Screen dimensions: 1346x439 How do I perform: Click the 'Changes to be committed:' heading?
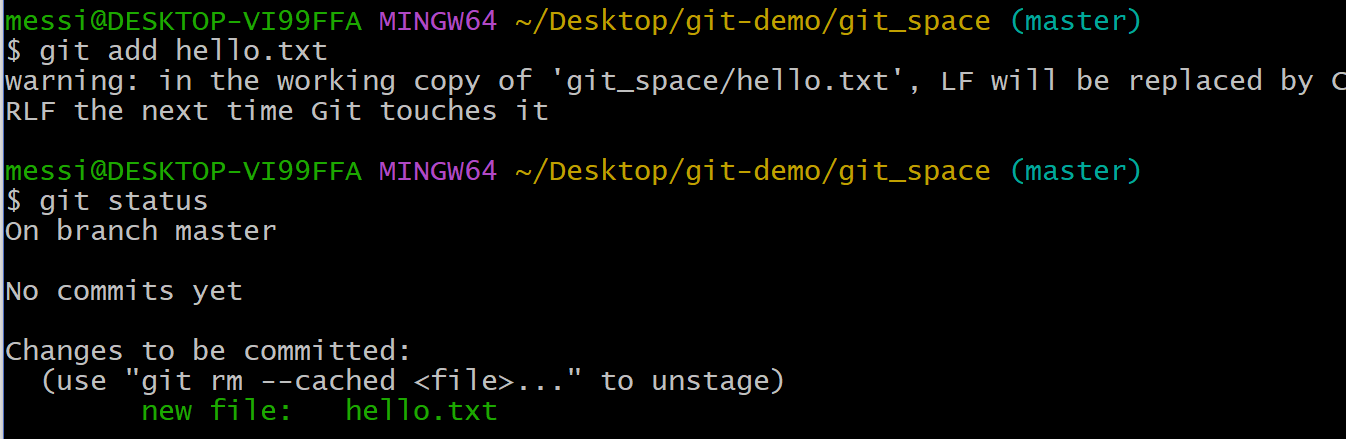coord(208,351)
